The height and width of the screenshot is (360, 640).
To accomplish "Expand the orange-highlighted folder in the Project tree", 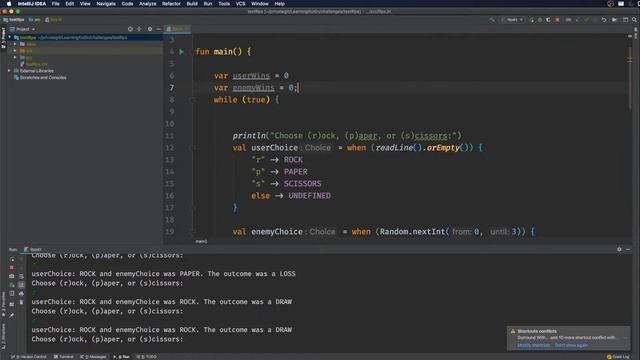I will [x=15, y=51].
